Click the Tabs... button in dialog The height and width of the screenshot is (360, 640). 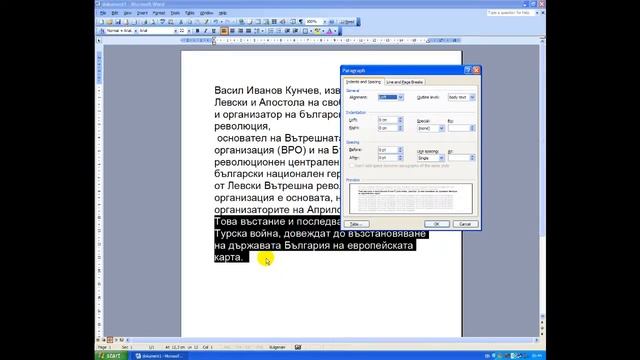(x=356, y=224)
